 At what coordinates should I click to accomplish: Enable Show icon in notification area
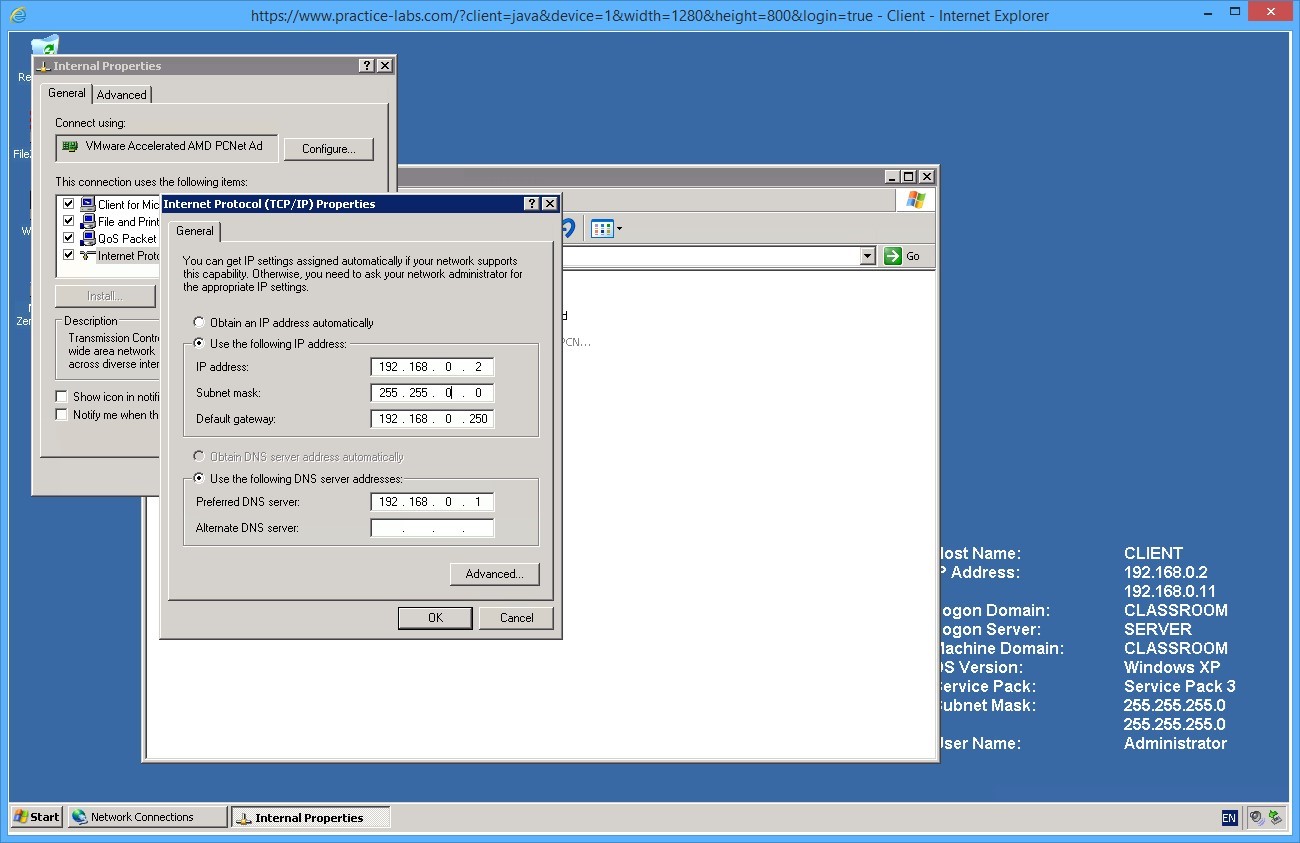point(61,396)
